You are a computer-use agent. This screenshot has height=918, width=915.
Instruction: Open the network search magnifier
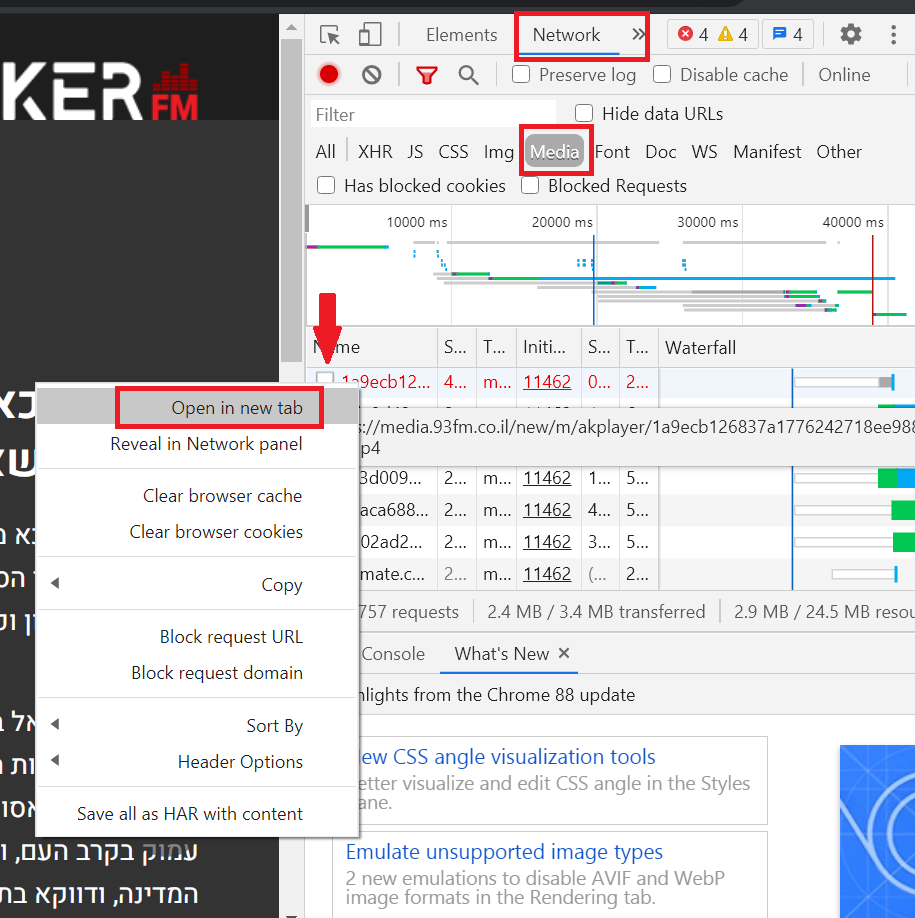pos(468,75)
